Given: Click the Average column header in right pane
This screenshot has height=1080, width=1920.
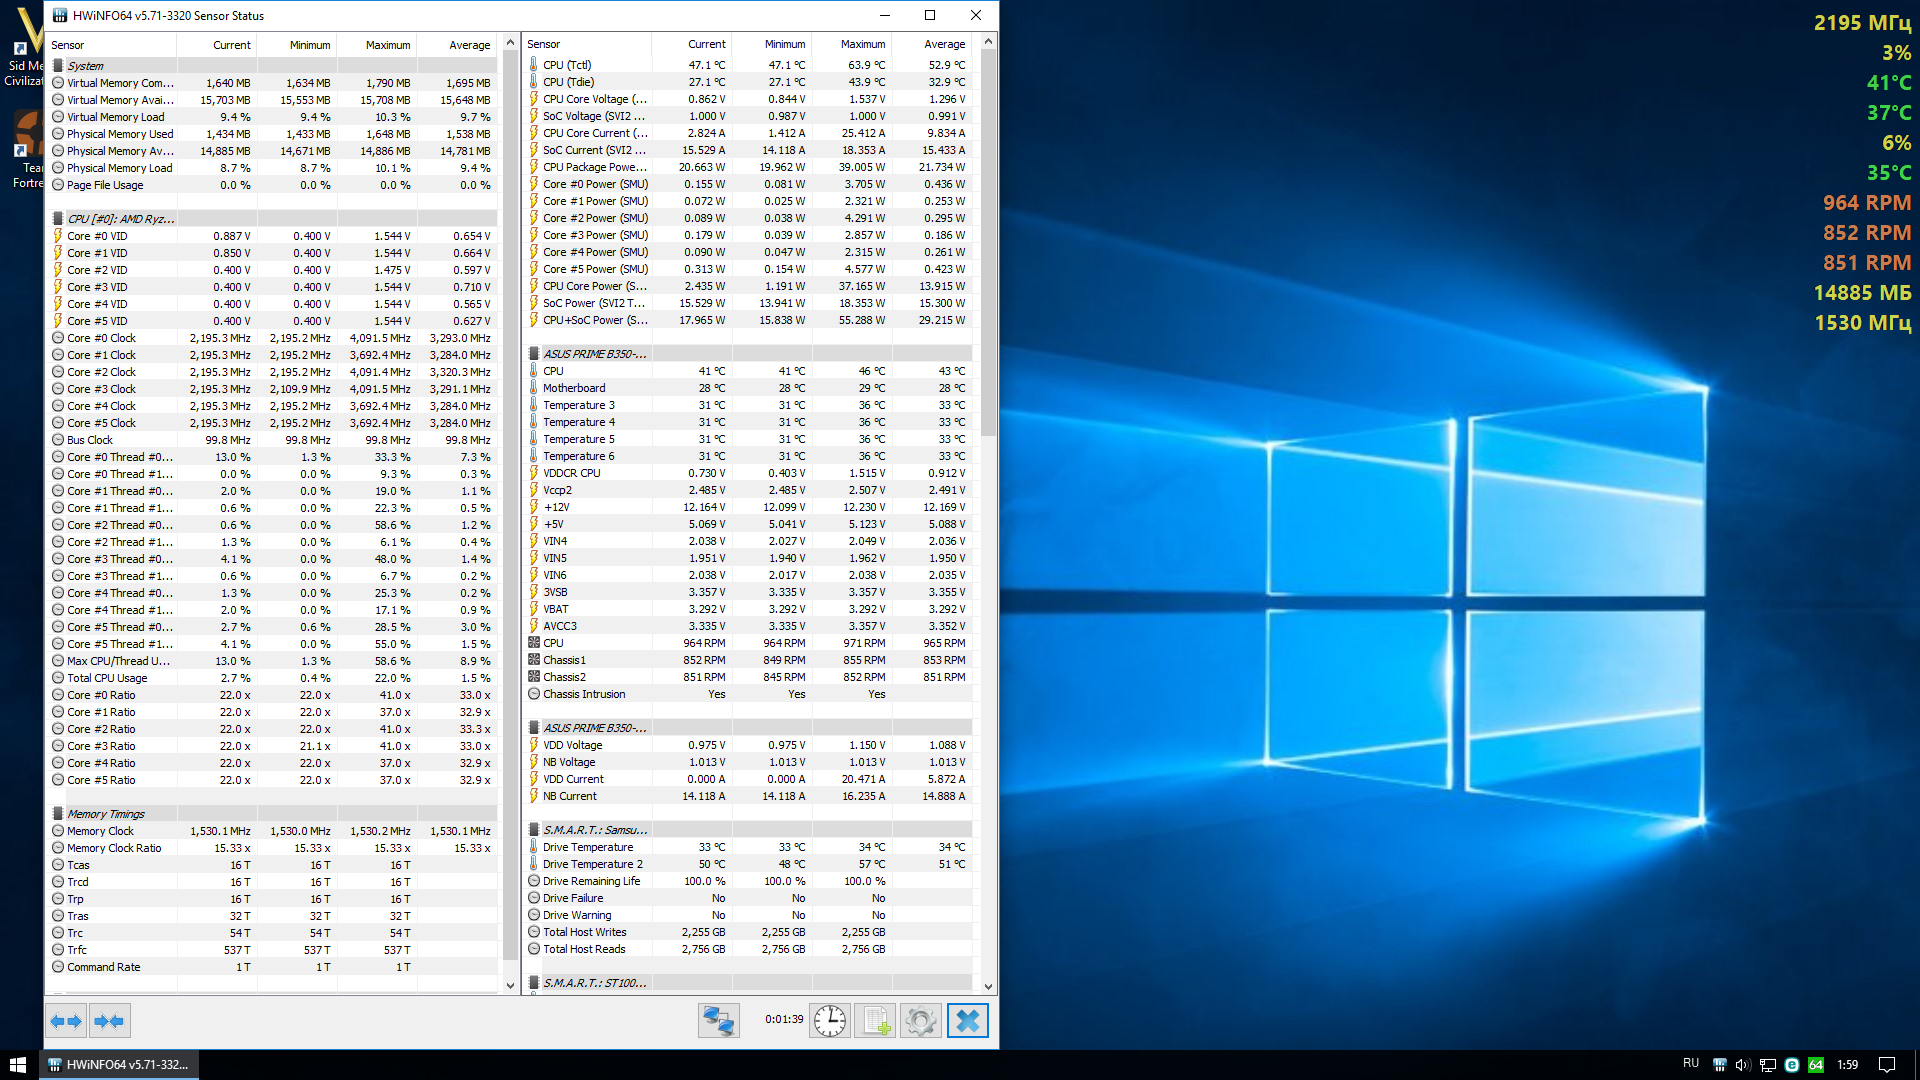Looking at the screenshot, I should point(944,44).
